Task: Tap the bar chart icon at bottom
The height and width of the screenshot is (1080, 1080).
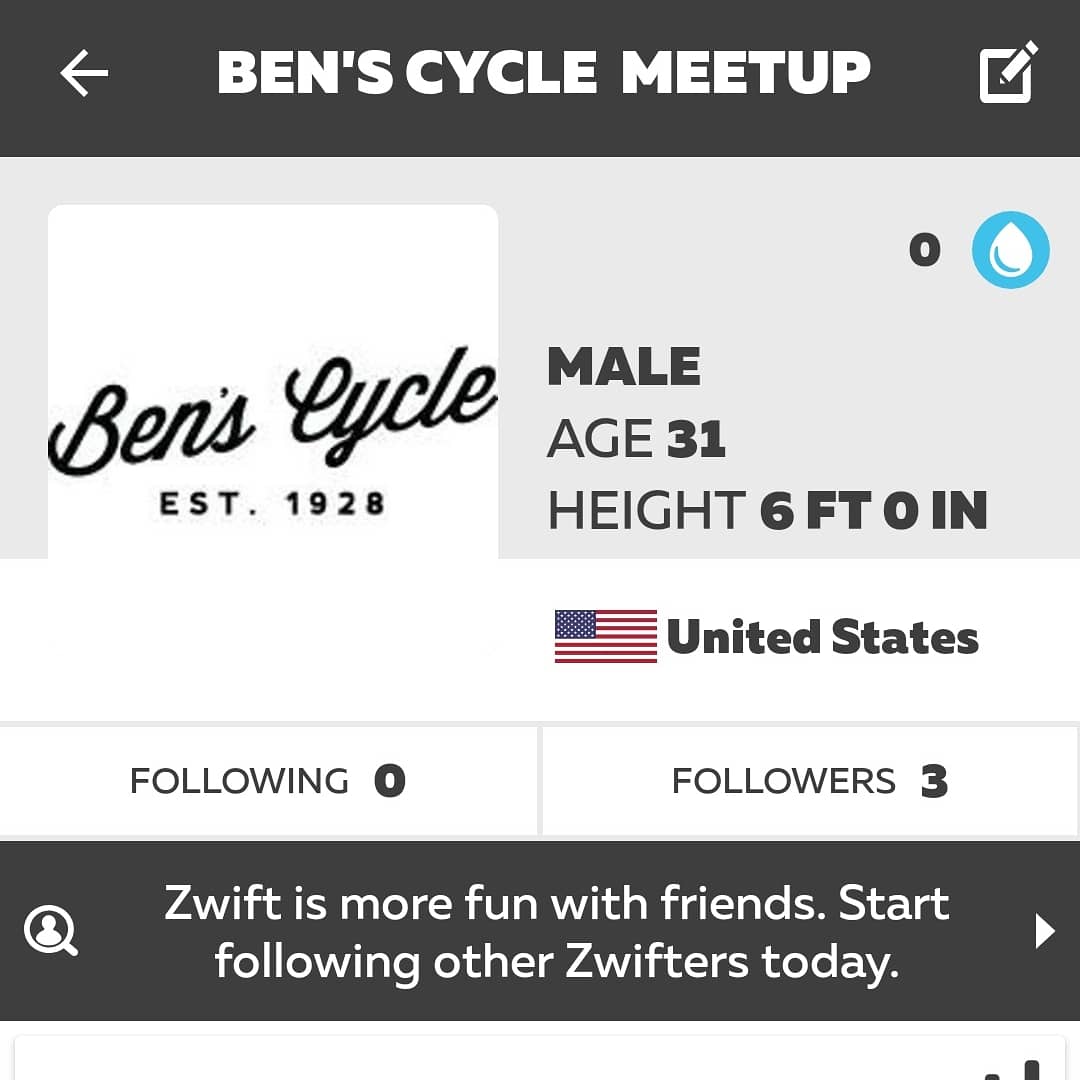Action: (x=1010, y=1068)
